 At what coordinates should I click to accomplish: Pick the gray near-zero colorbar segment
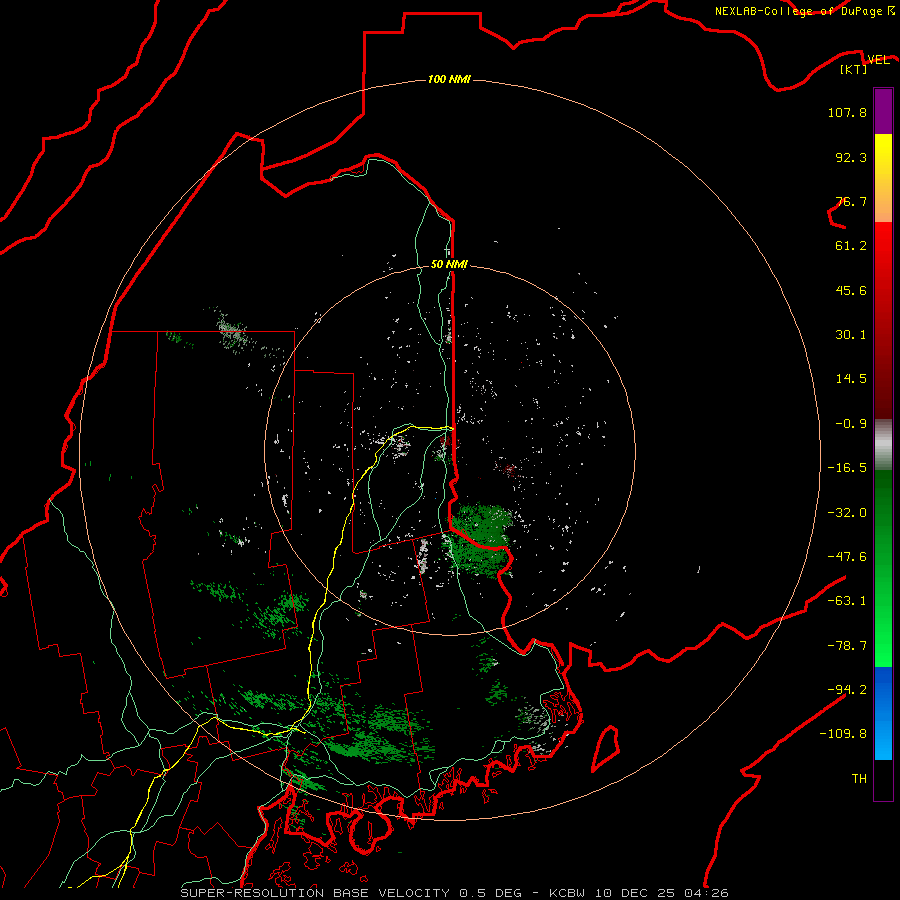[x=883, y=444]
